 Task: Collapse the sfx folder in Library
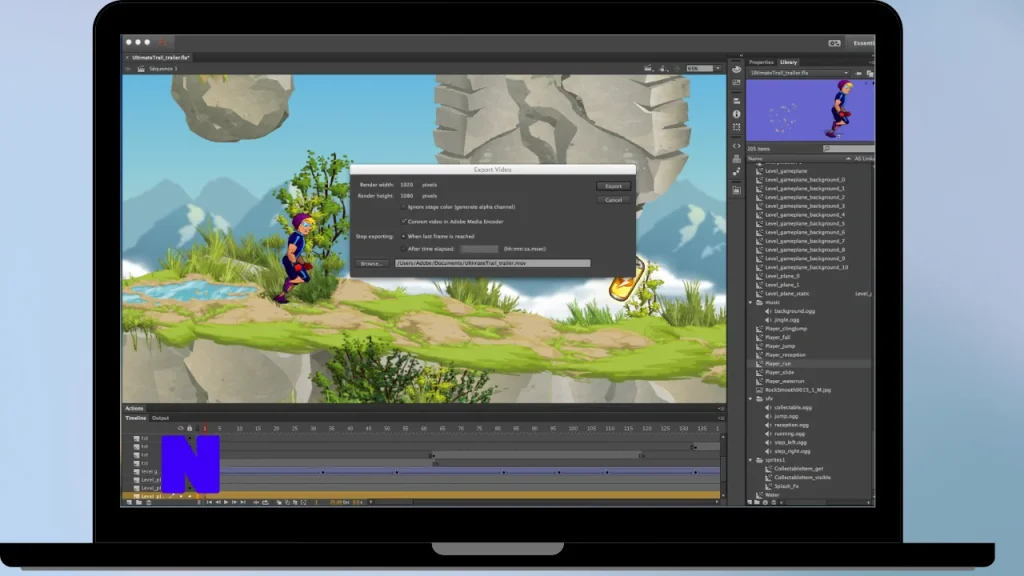(x=750, y=398)
